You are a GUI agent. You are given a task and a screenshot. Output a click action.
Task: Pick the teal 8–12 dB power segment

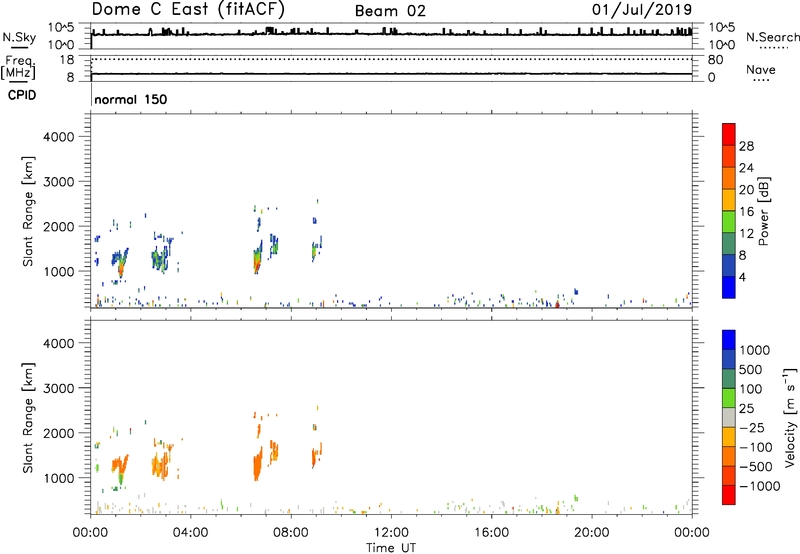tap(729, 244)
